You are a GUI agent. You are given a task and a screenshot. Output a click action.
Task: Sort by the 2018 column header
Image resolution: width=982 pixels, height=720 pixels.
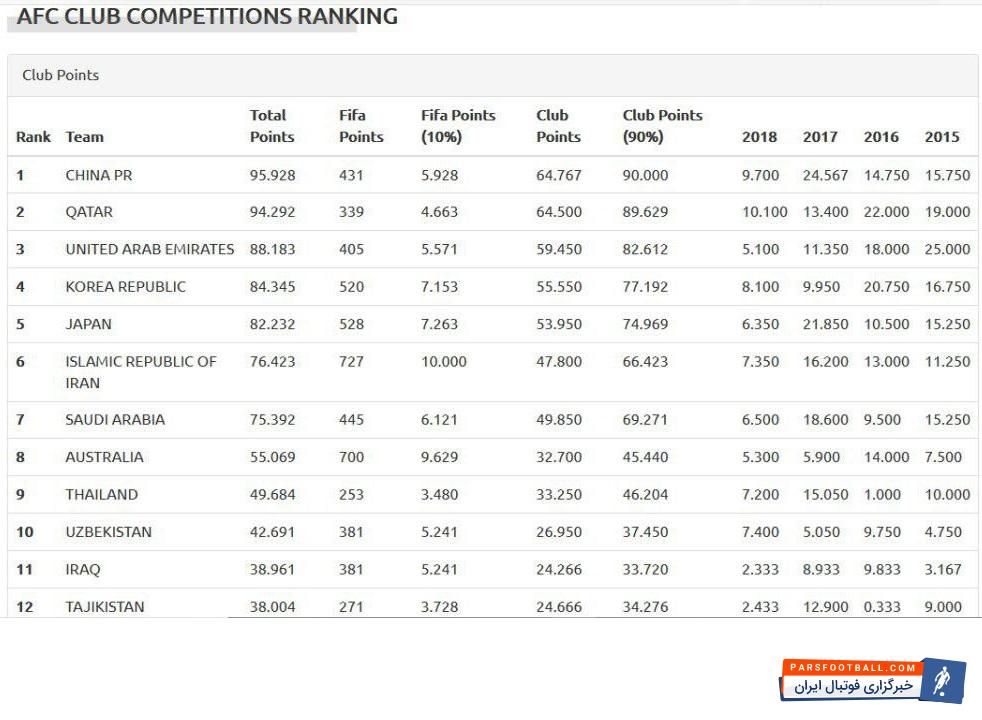pos(759,137)
